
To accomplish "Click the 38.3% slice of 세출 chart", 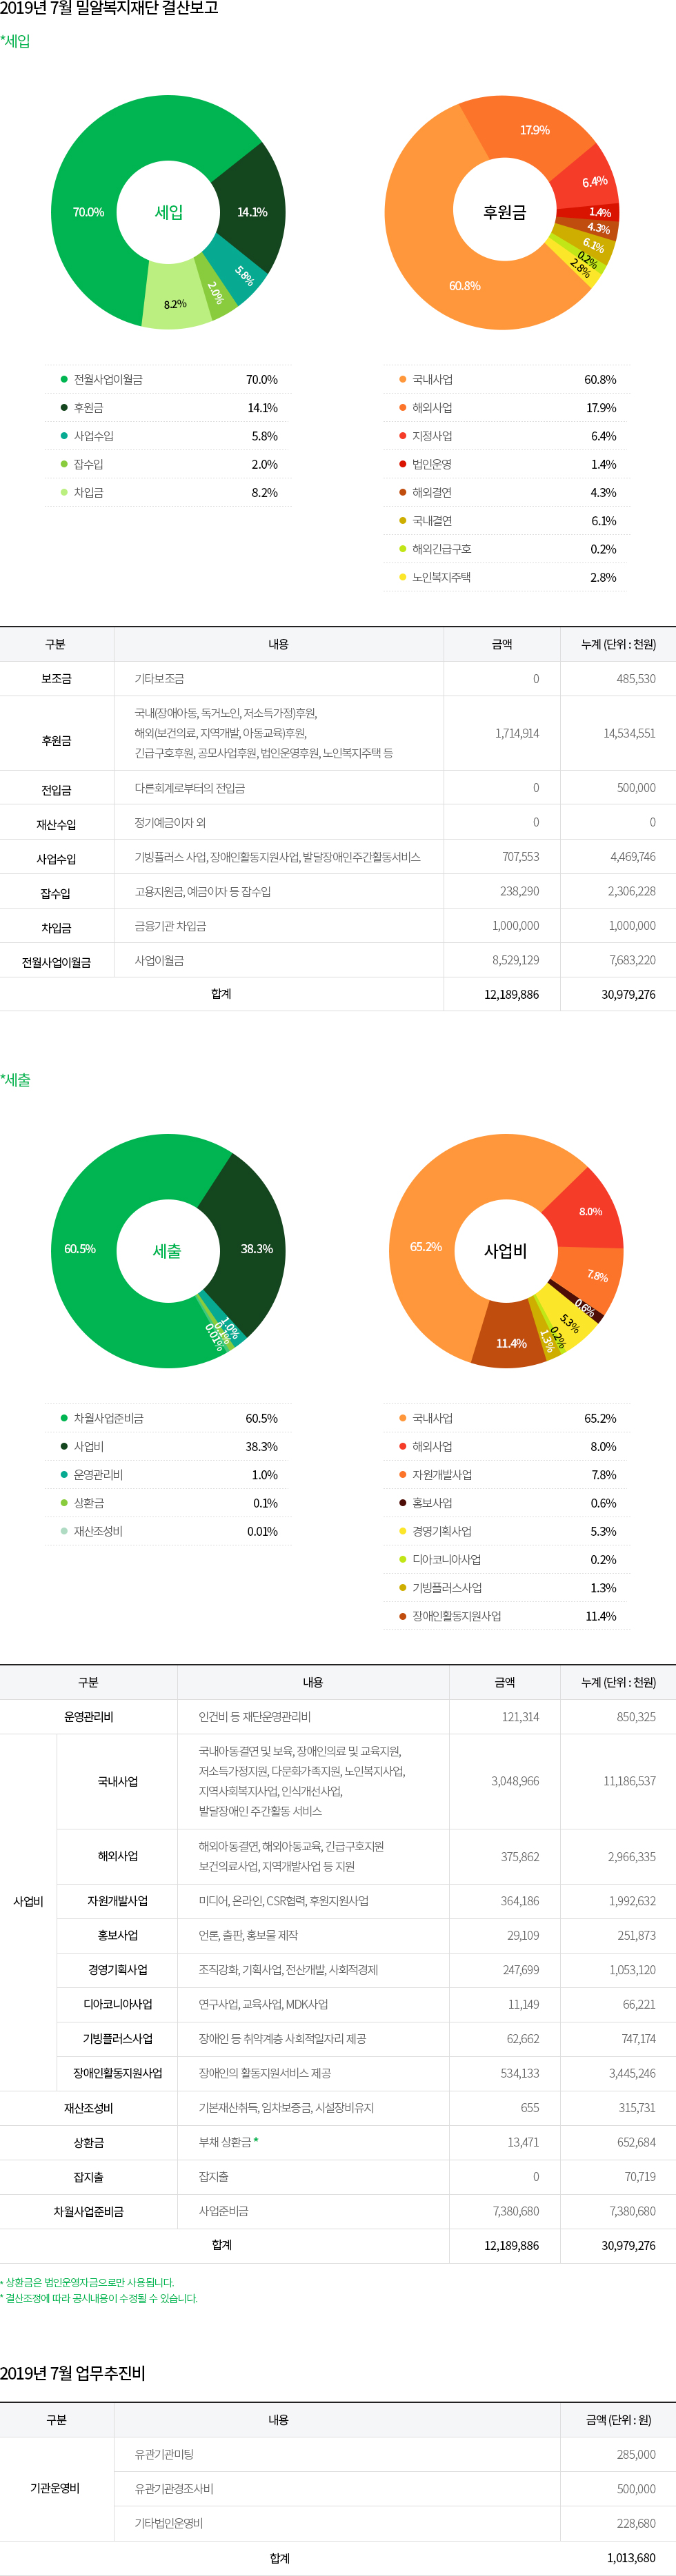I will 256,1249.
